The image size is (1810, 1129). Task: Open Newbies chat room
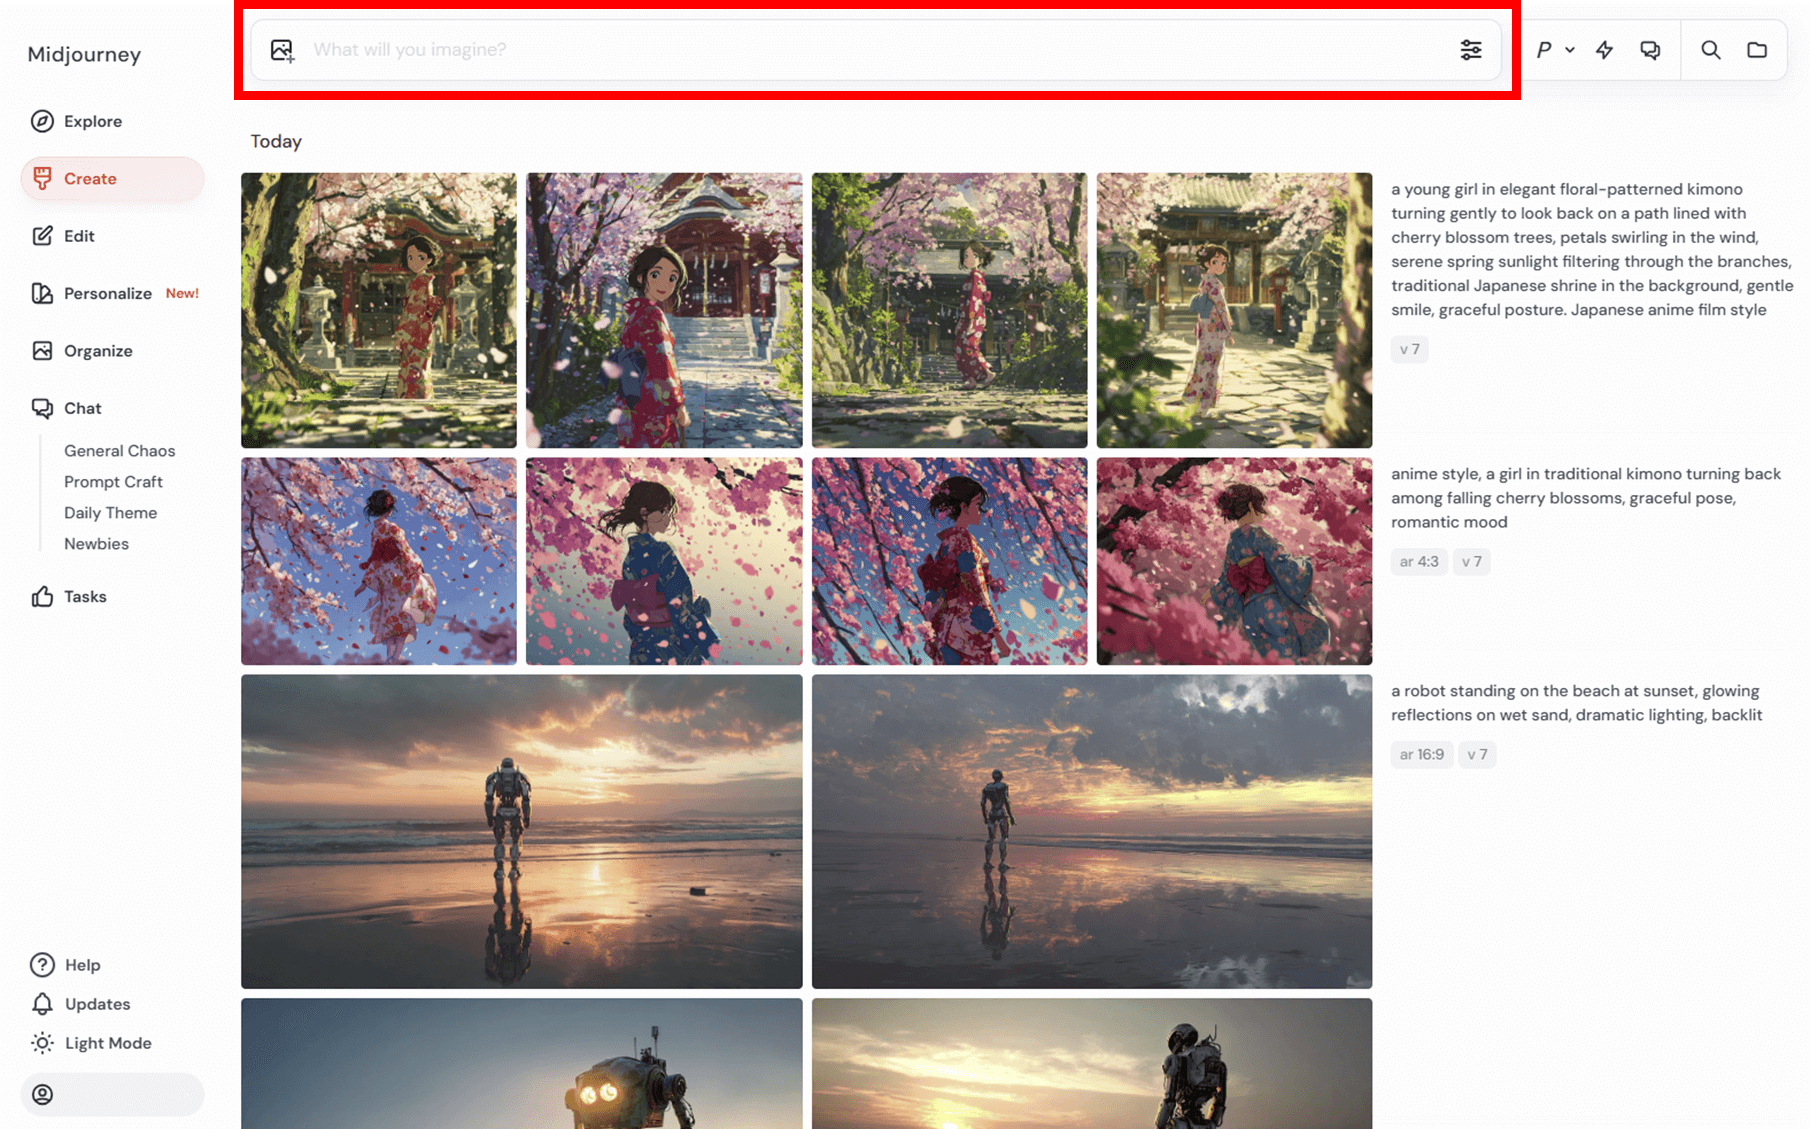[x=96, y=544]
